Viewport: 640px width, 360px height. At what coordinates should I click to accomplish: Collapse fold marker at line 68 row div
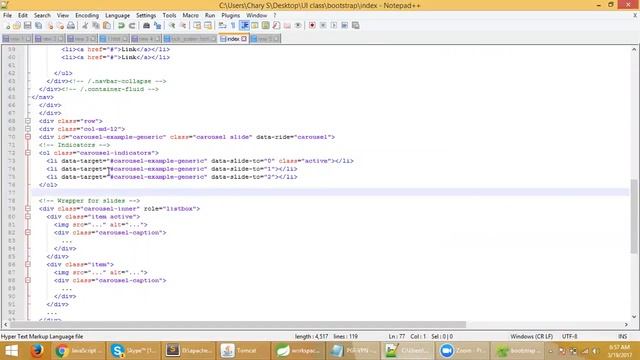(x=28, y=121)
